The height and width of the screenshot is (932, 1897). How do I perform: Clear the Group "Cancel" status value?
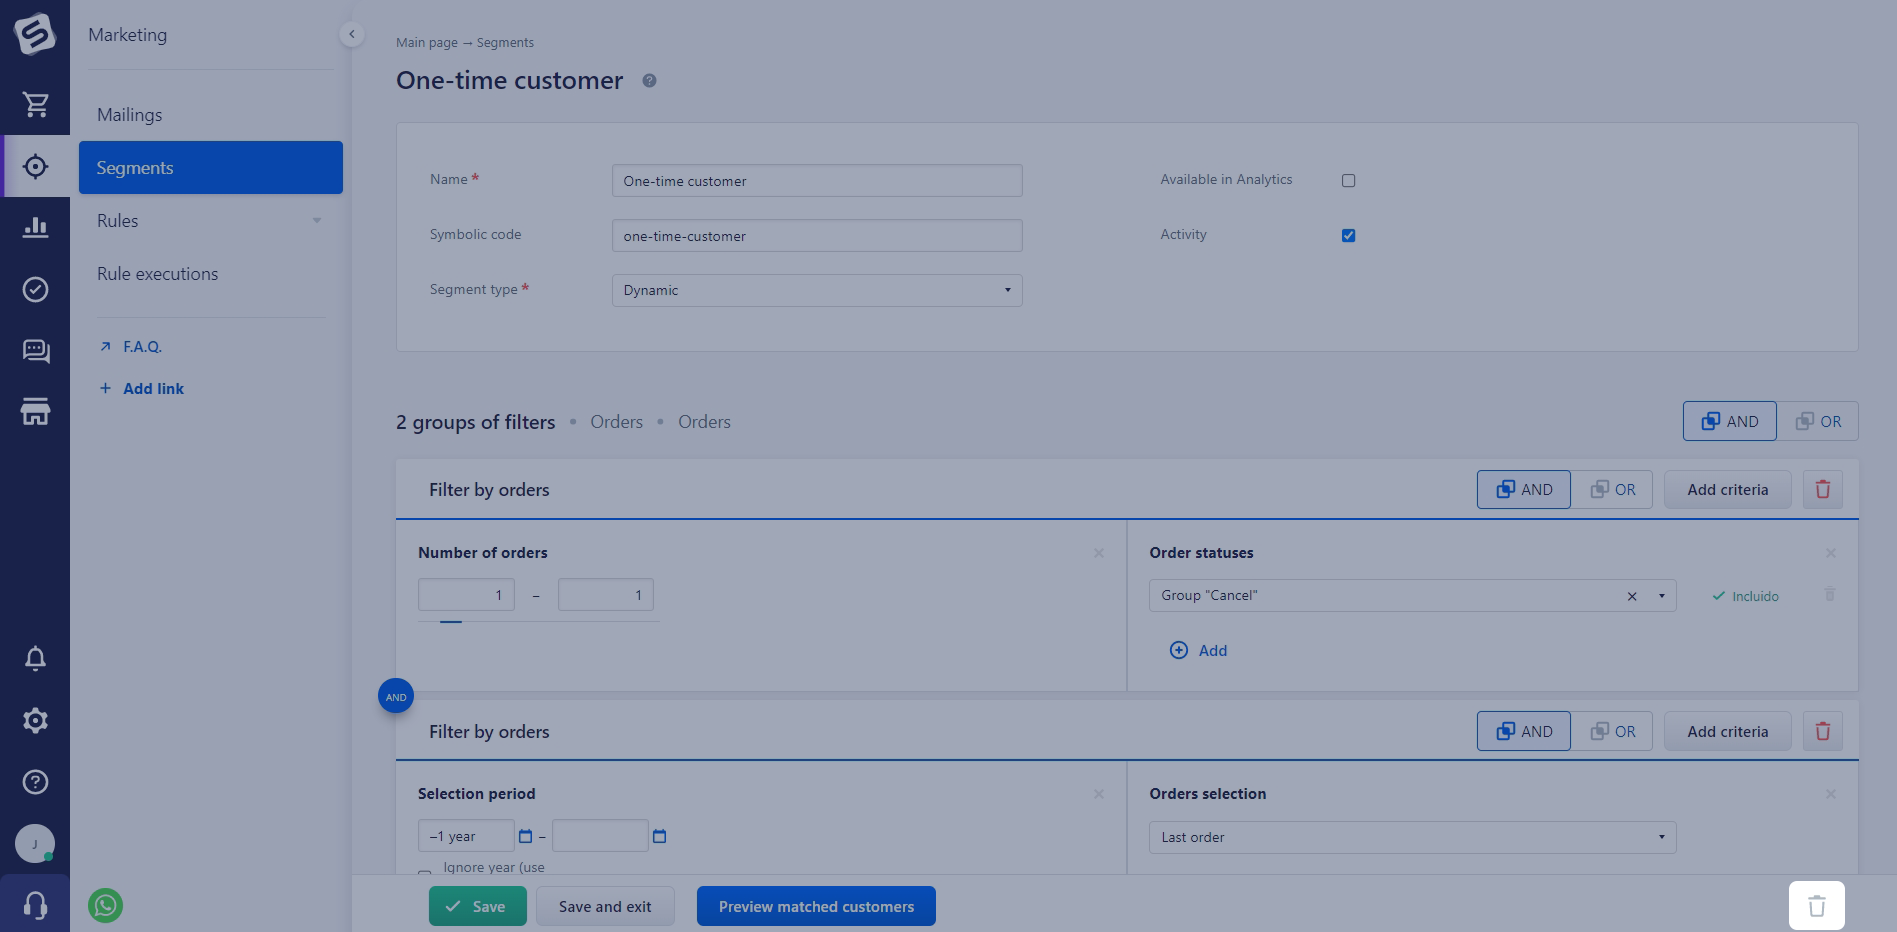point(1632,596)
